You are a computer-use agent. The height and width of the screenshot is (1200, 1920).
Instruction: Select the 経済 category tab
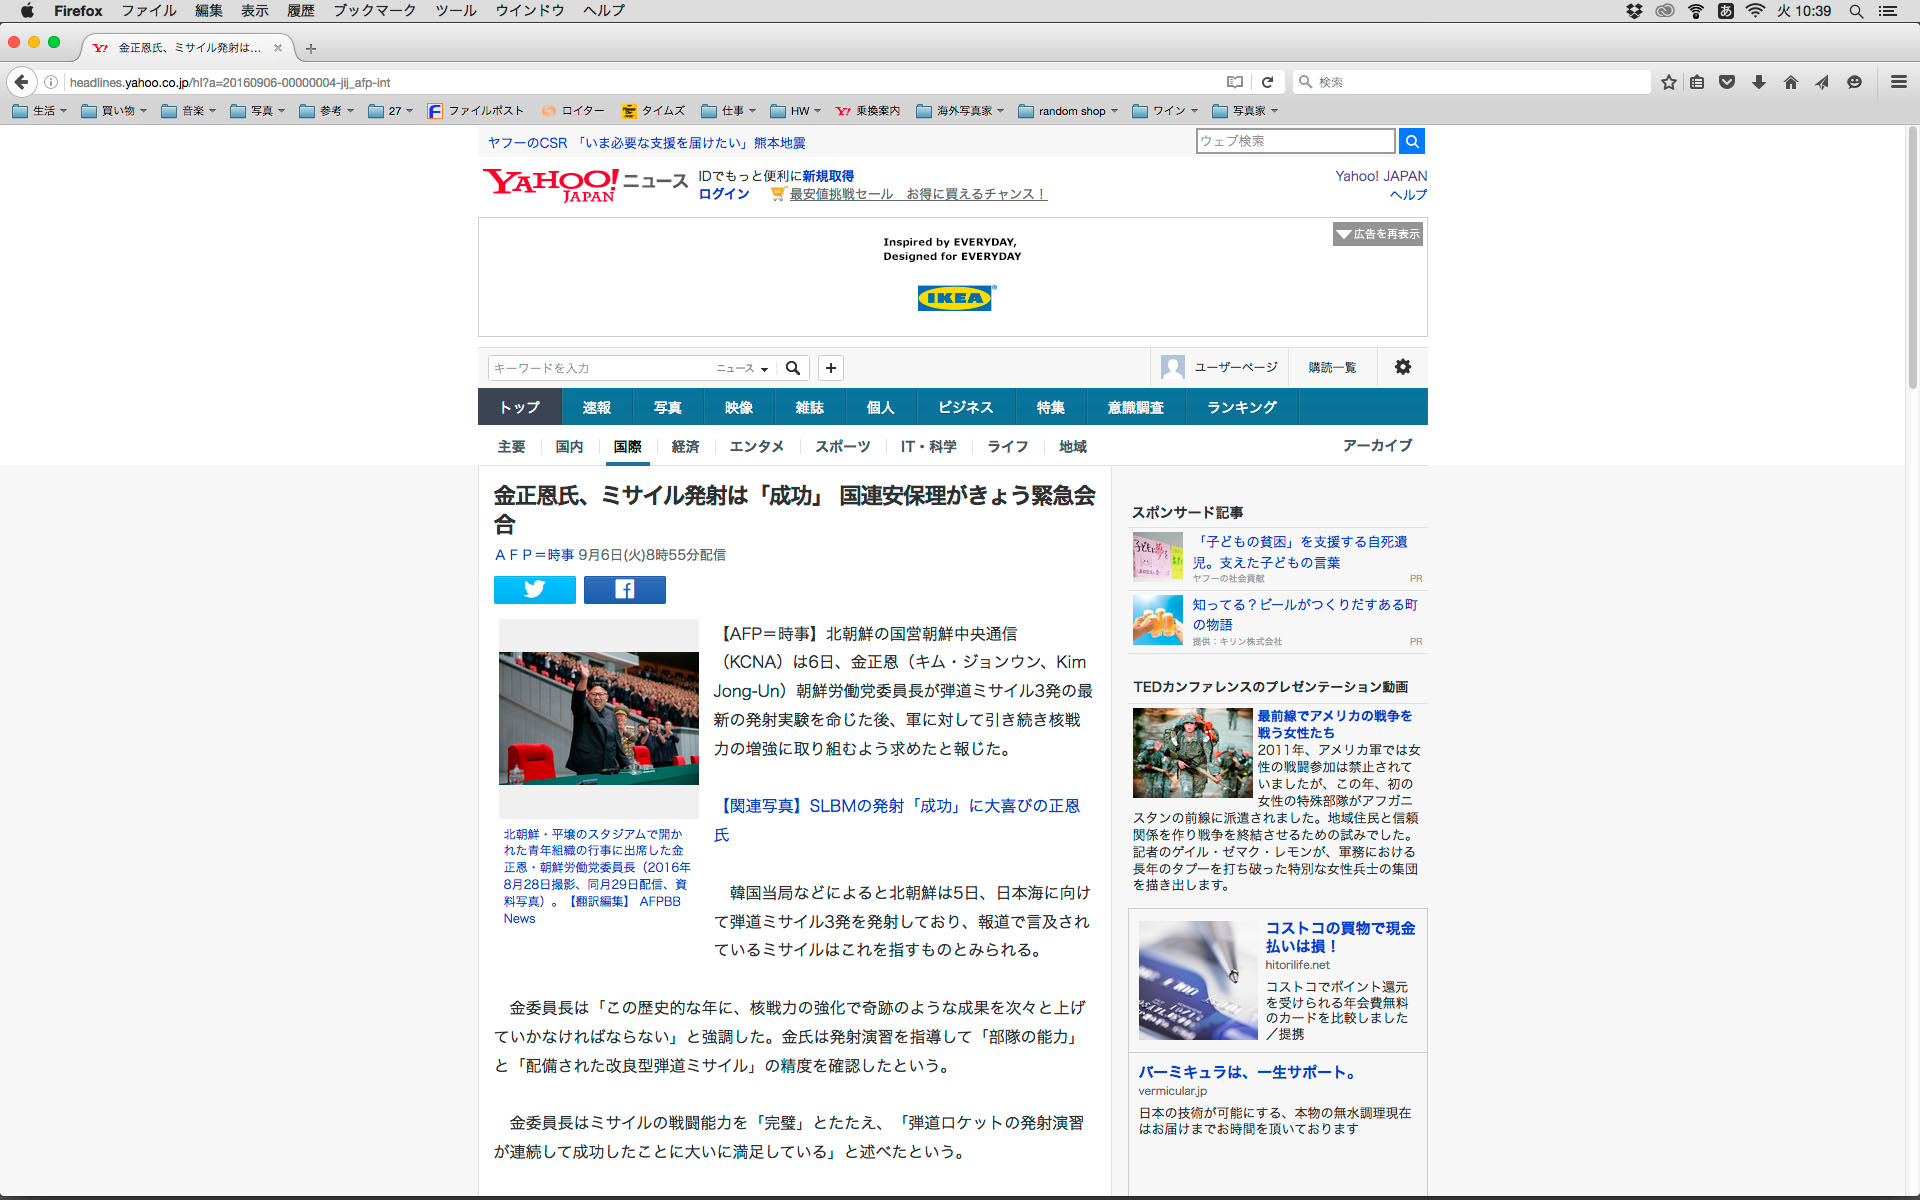(685, 446)
